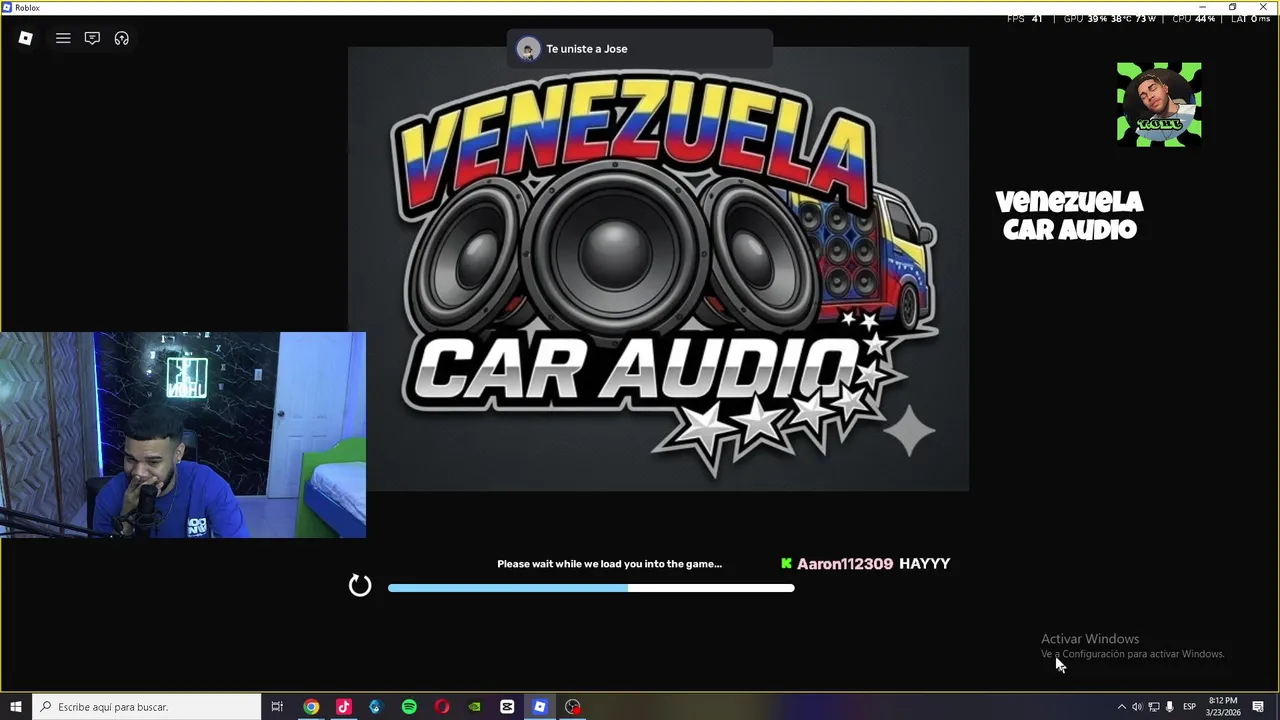
Task: Minimize the Roblox window
Action: pyautogui.click(x=1203, y=7)
